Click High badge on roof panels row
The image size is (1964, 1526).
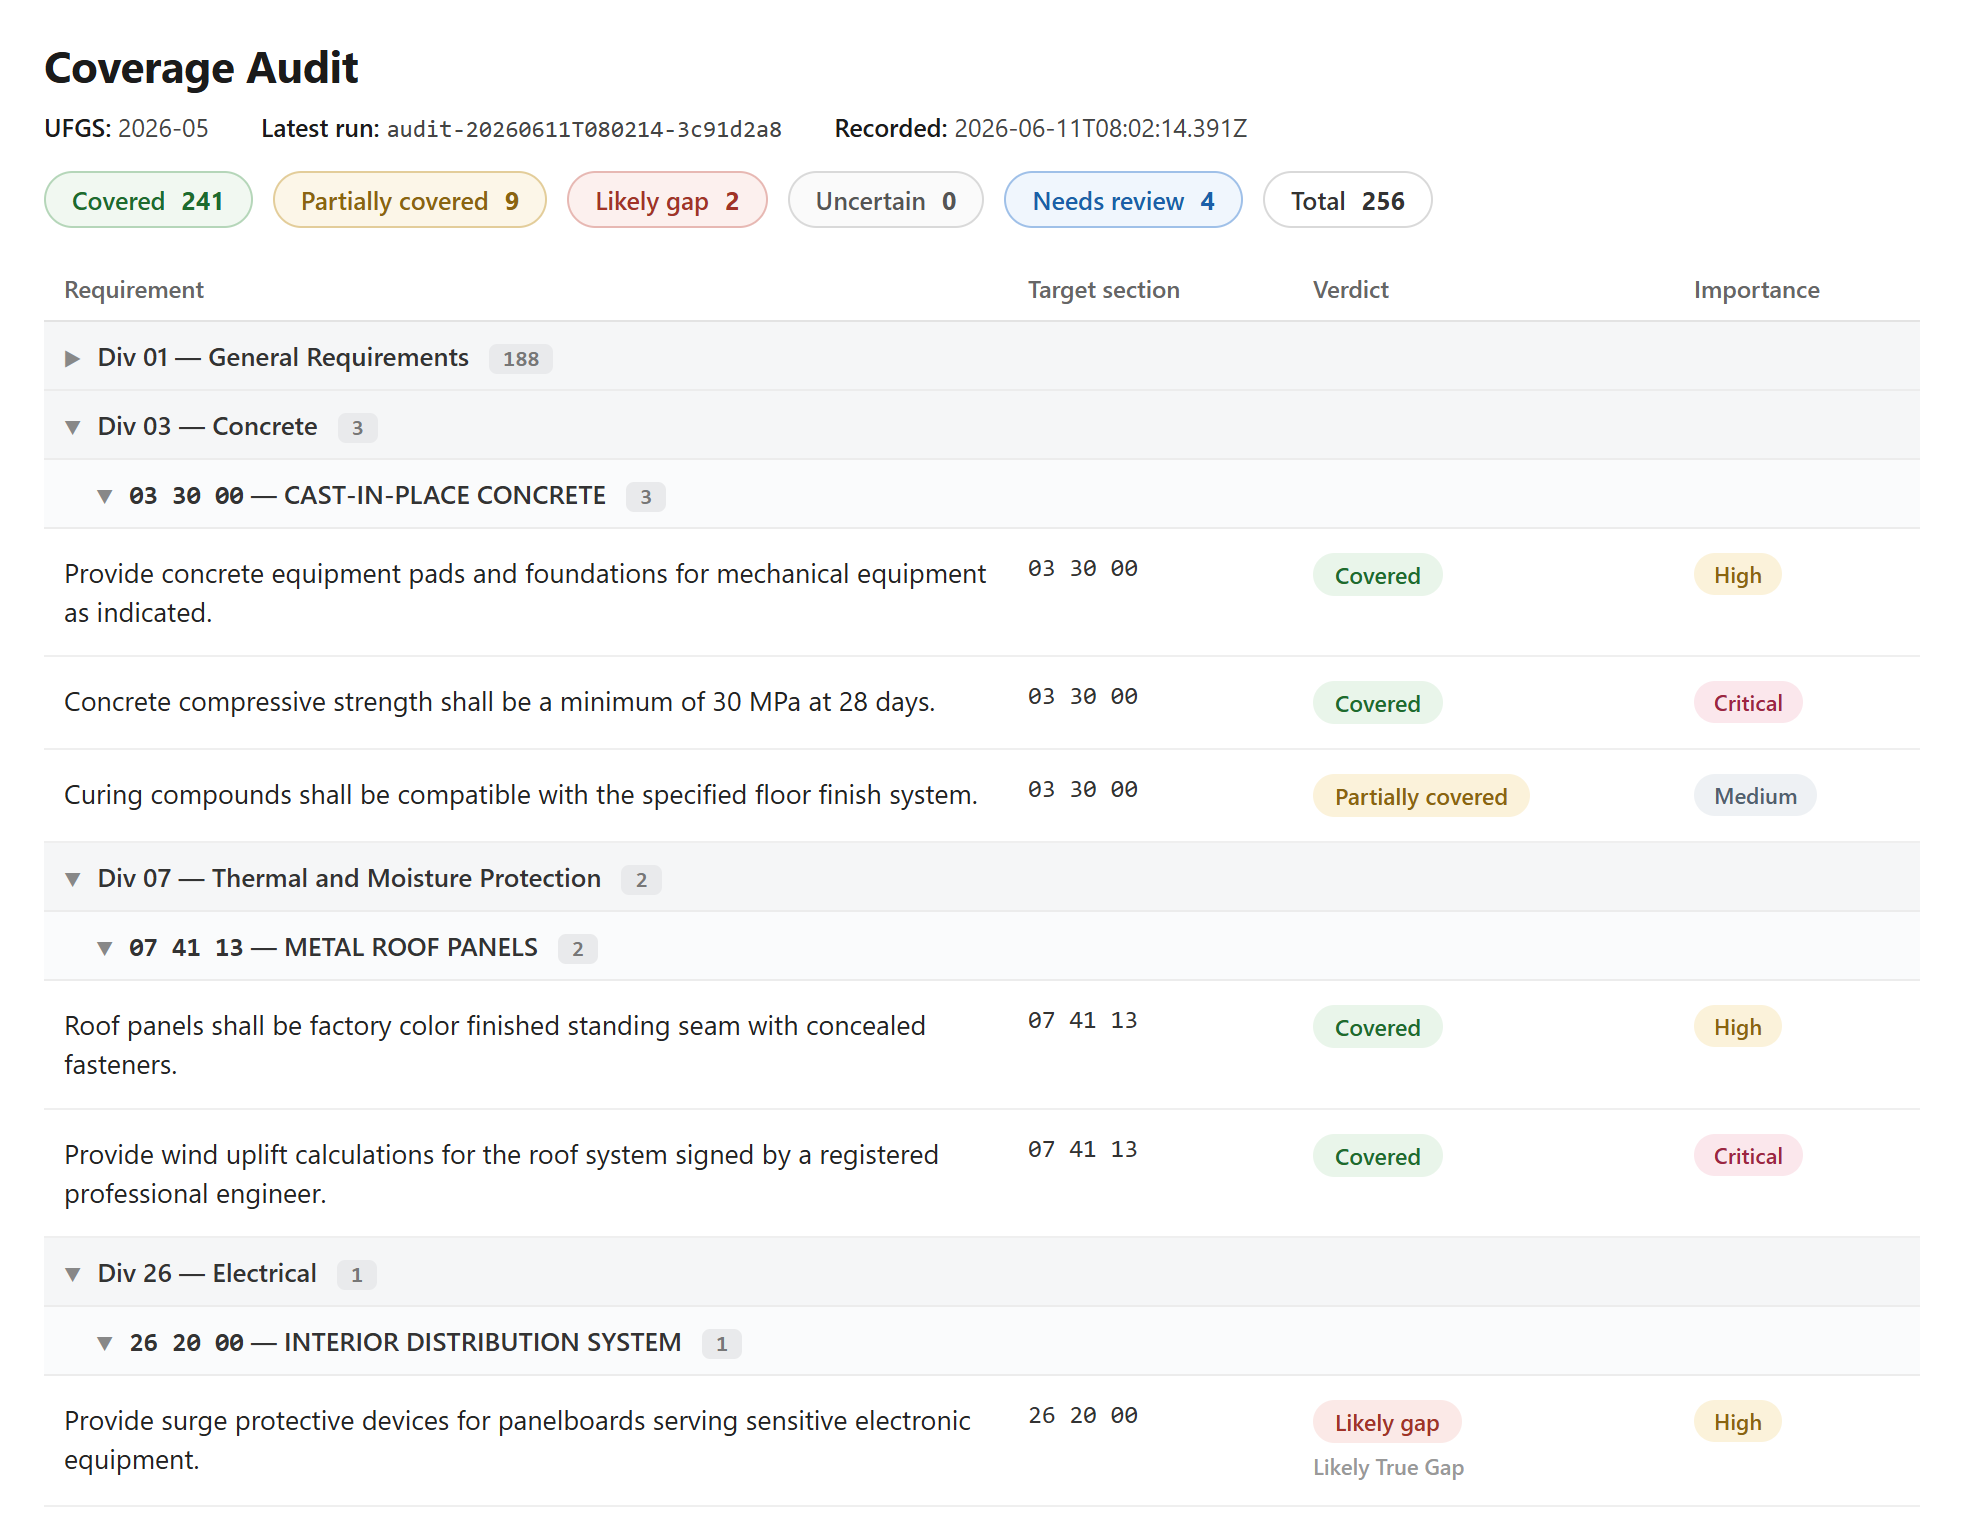[1737, 1027]
